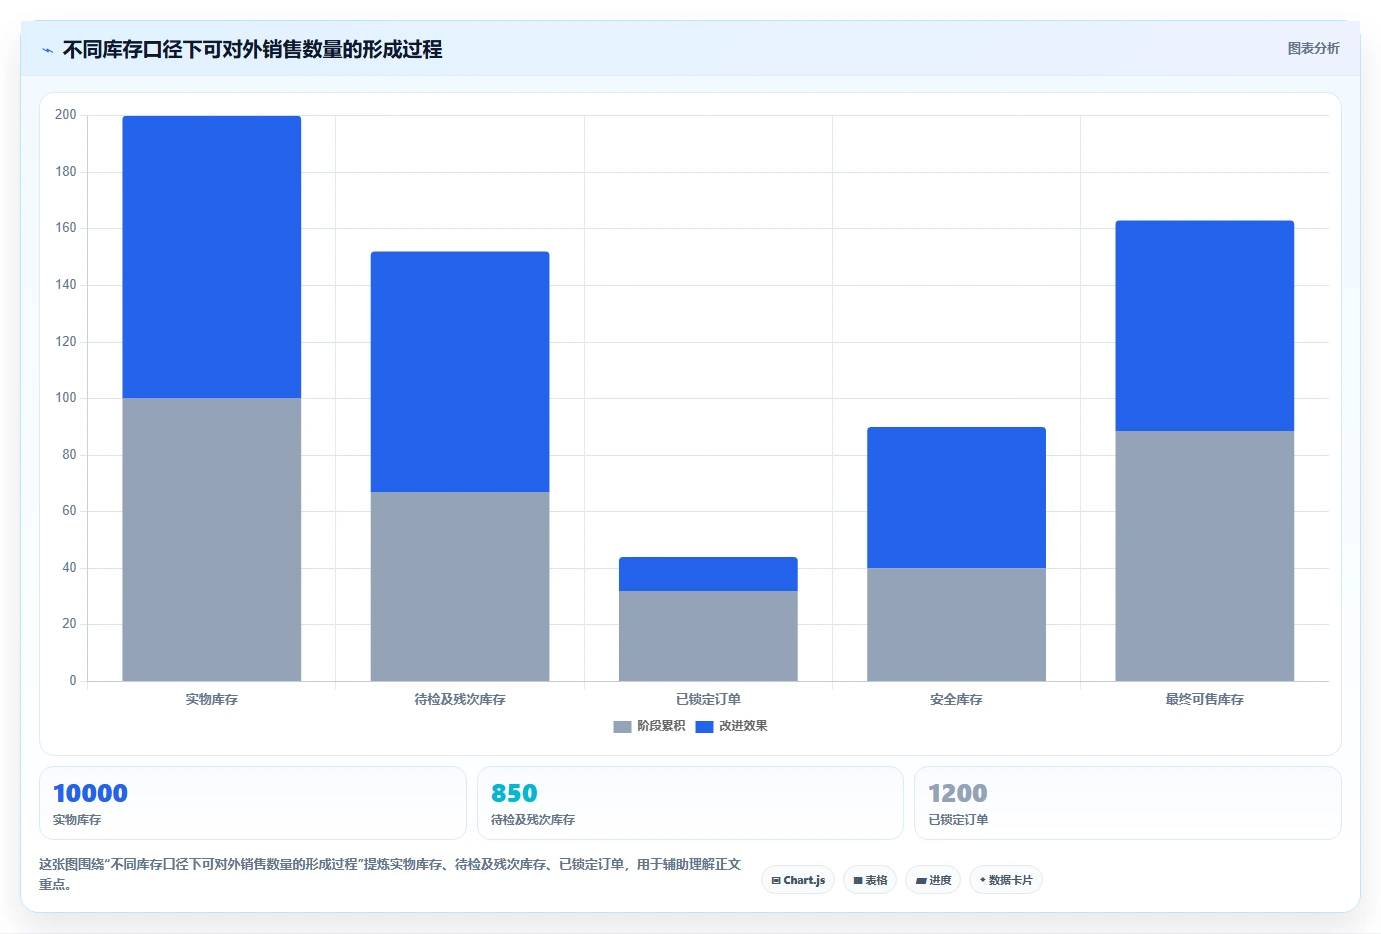The image size is (1381, 934).
Task: Click the 200 y-axis value
Action: pyautogui.click(x=66, y=115)
